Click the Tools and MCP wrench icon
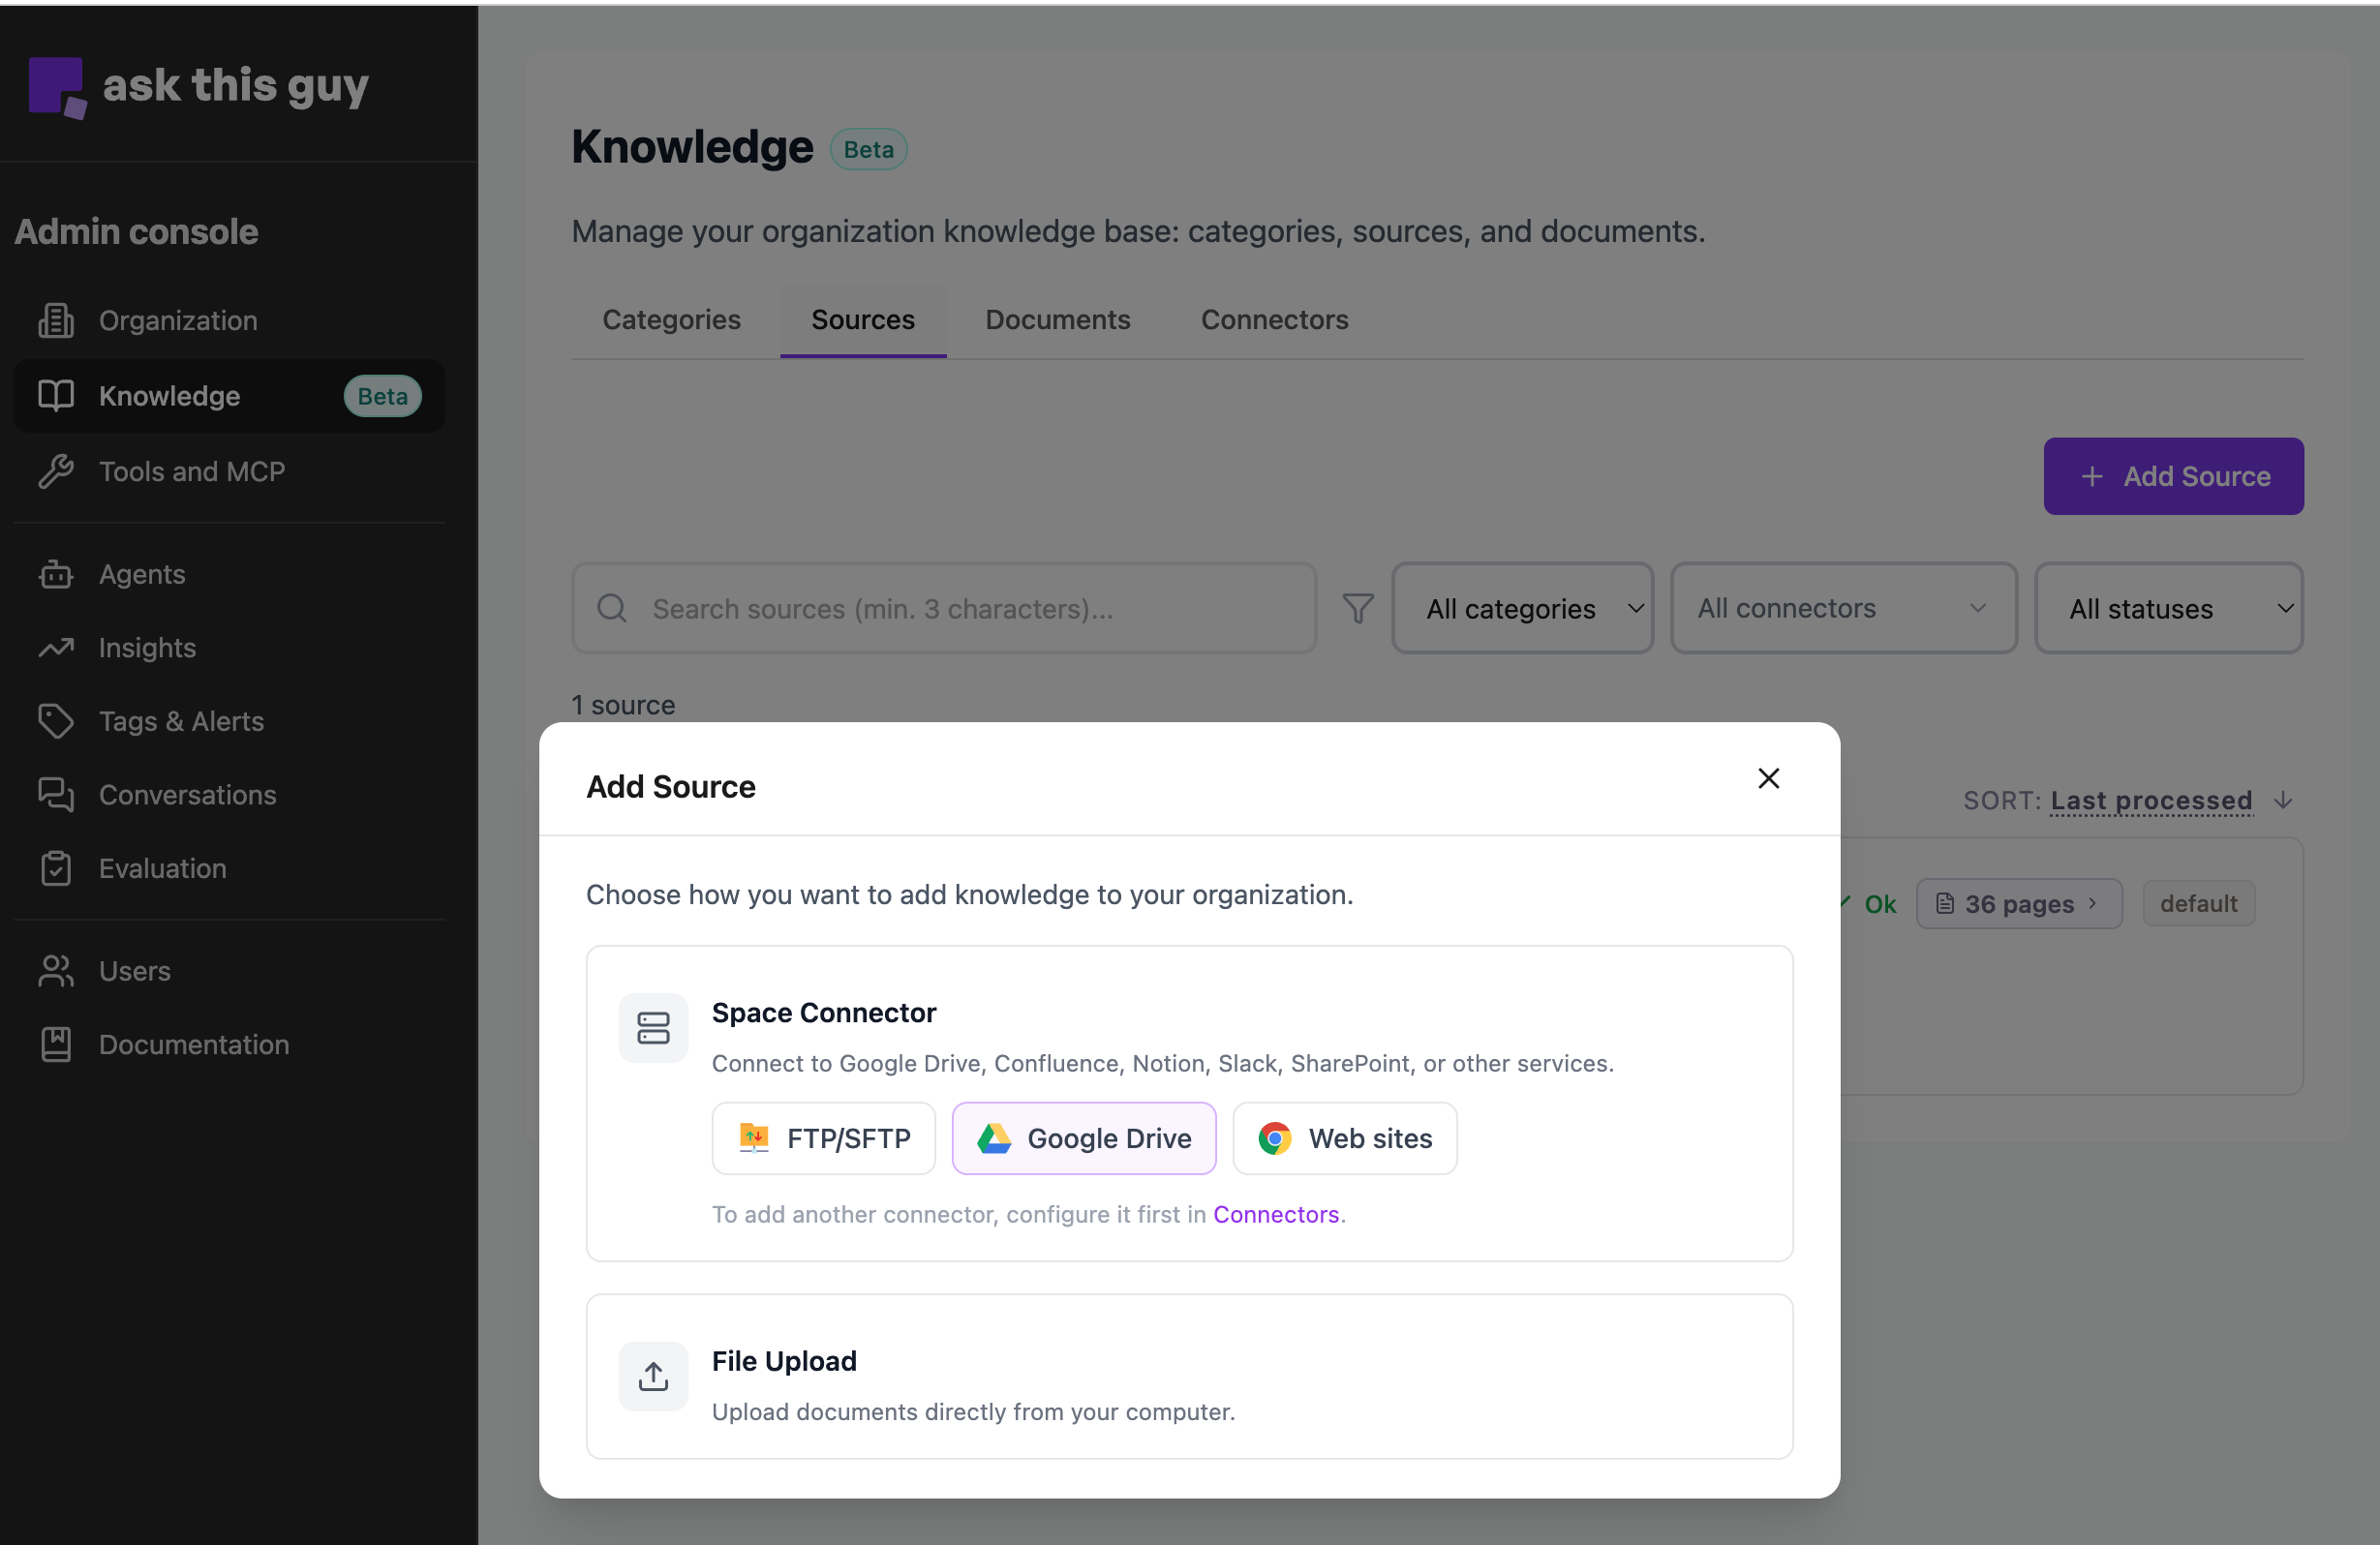Image resolution: width=2380 pixels, height=1545 pixels. point(56,471)
